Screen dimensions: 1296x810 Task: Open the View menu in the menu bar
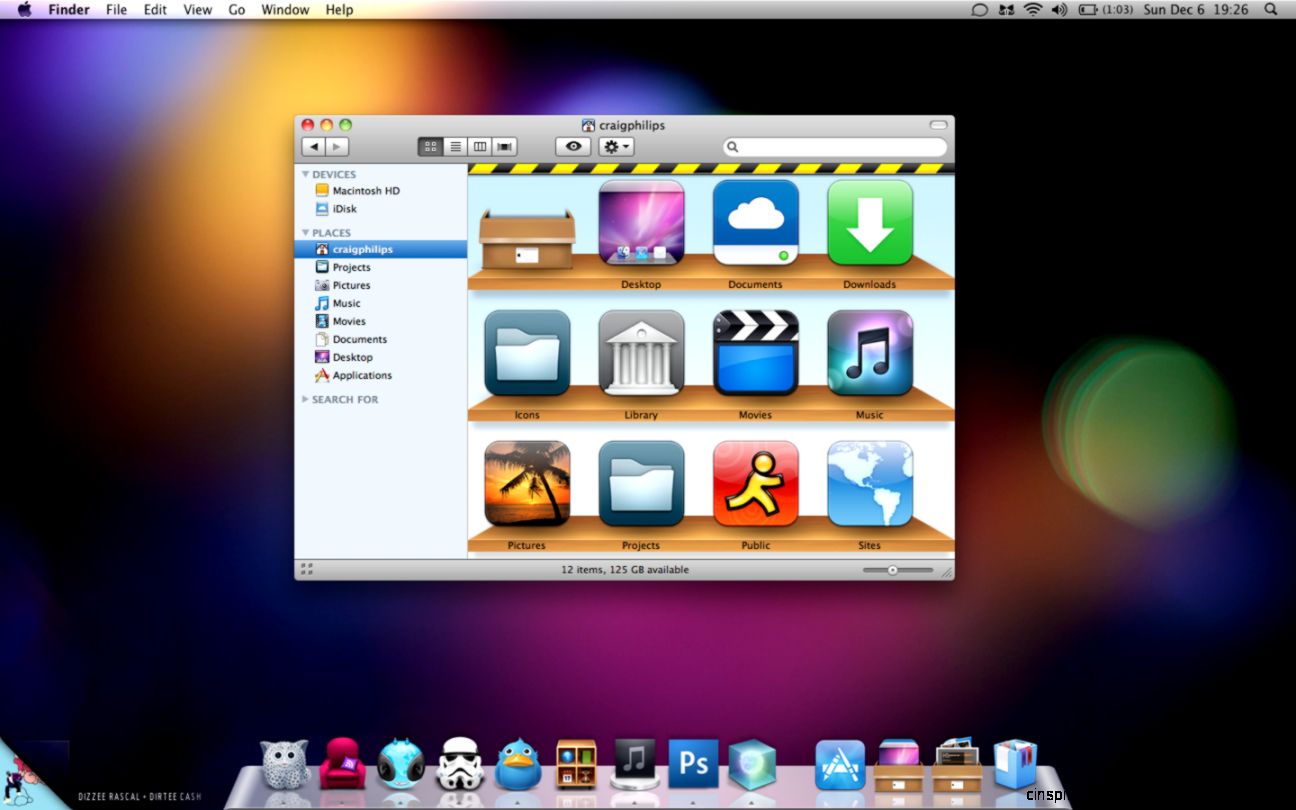click(197, 10)
